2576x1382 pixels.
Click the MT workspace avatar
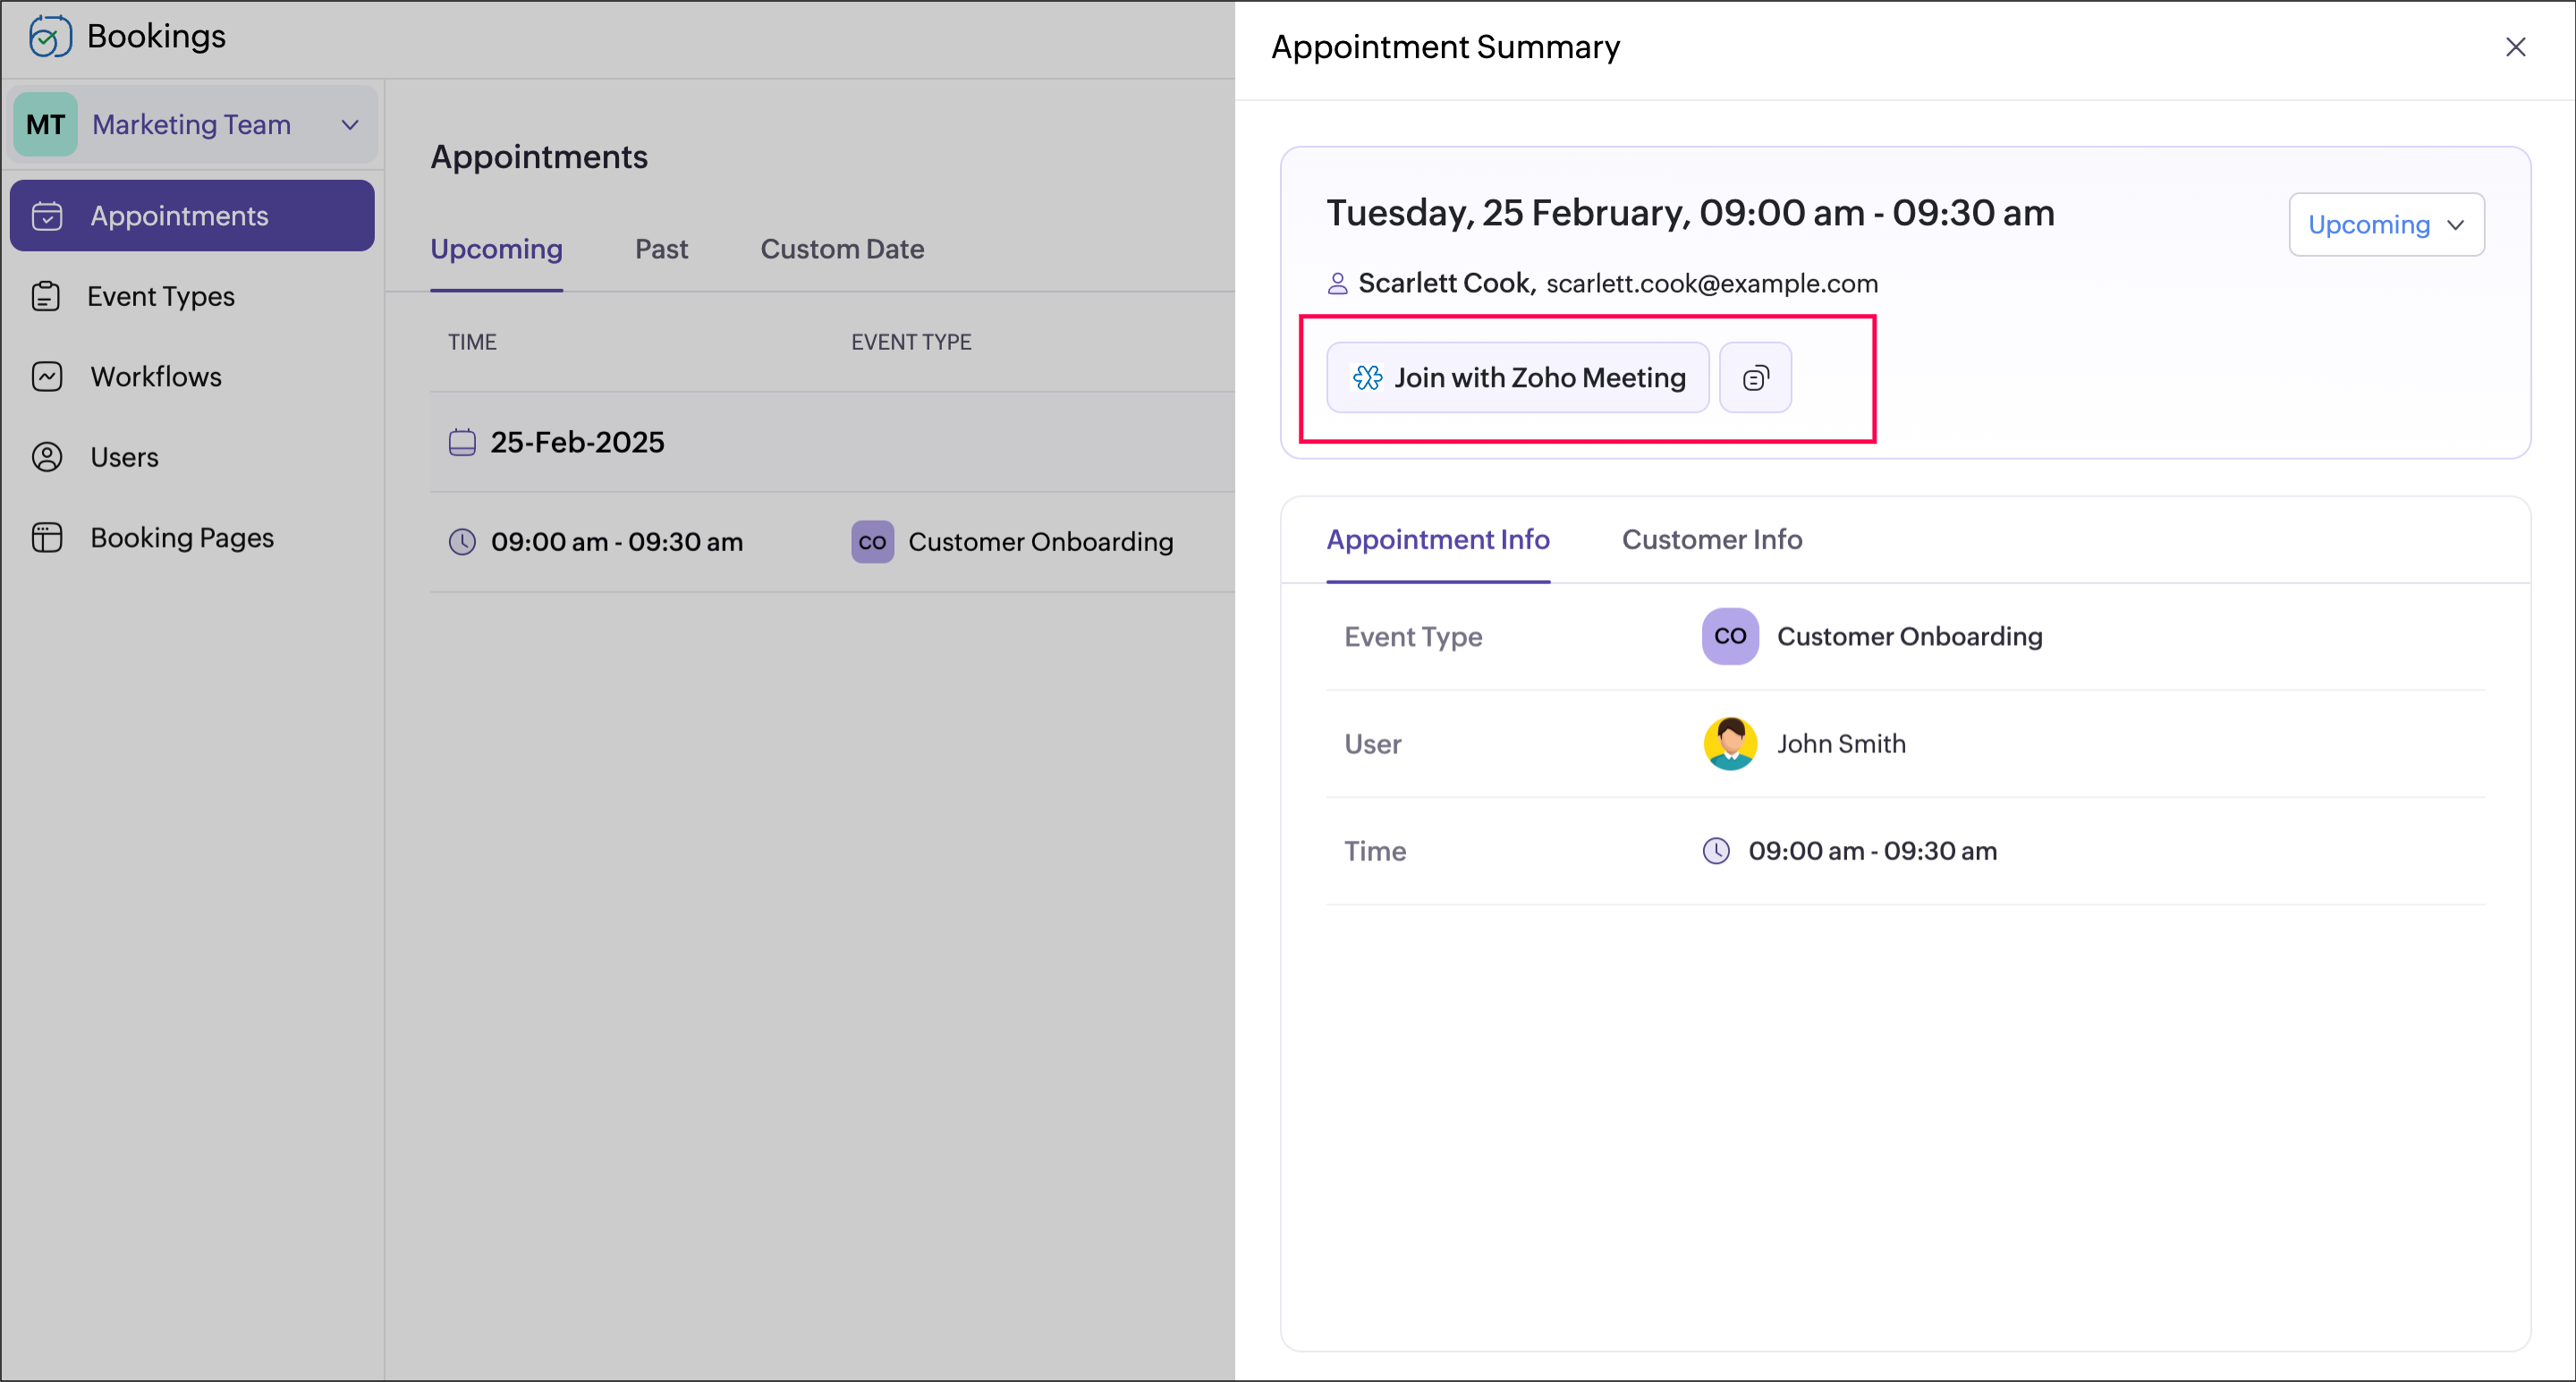46,124
